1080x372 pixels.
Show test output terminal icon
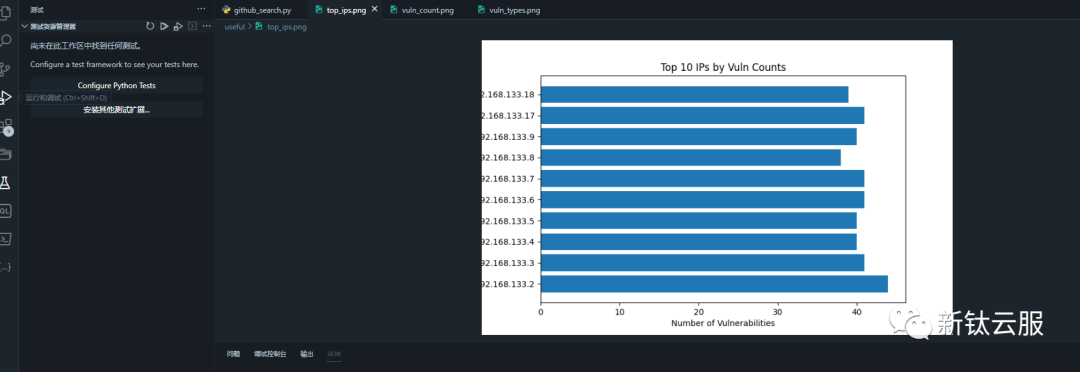[192, 26]
